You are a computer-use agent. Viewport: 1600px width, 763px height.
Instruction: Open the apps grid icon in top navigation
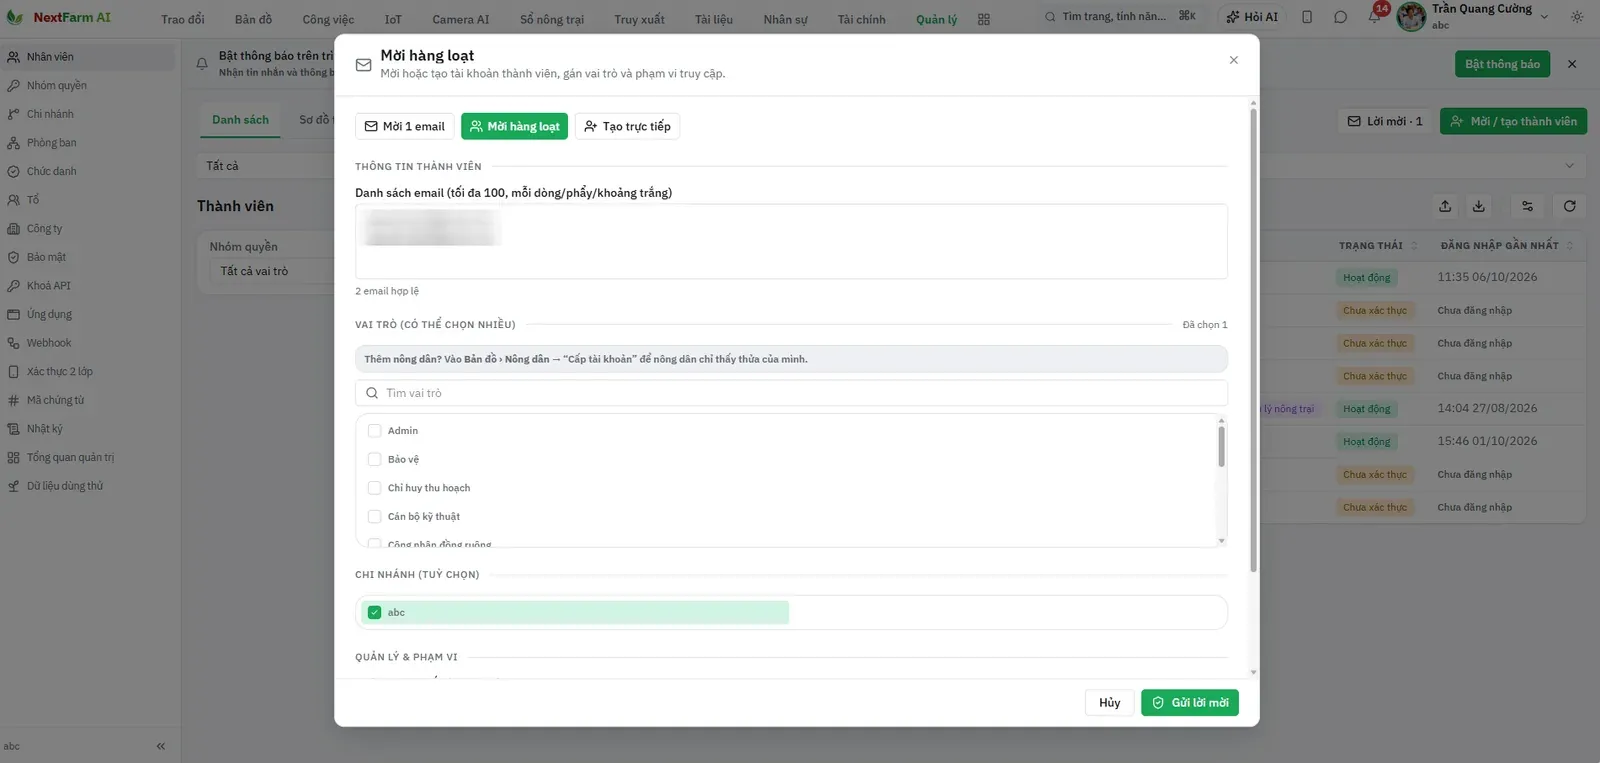[x=984, y=19]
